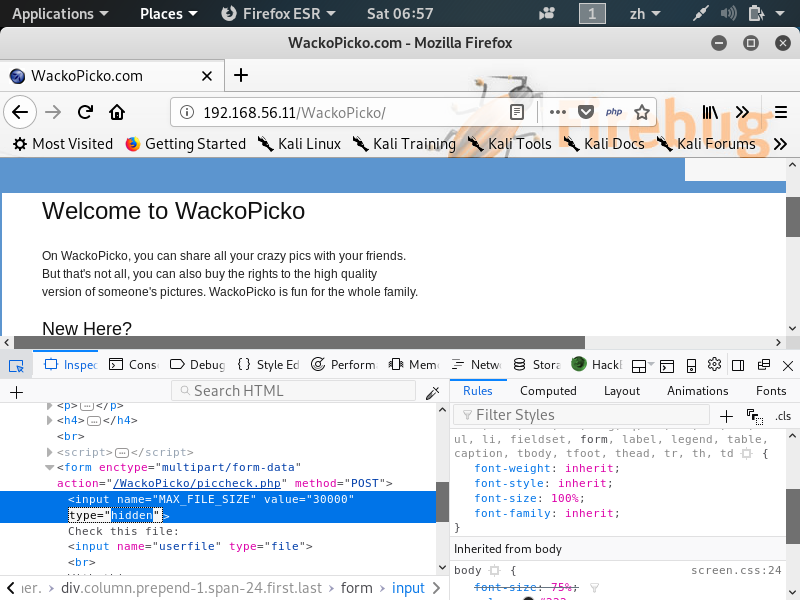Click the Search HTML field
This screenshot has height=600, width=800.
pos(293,391)
